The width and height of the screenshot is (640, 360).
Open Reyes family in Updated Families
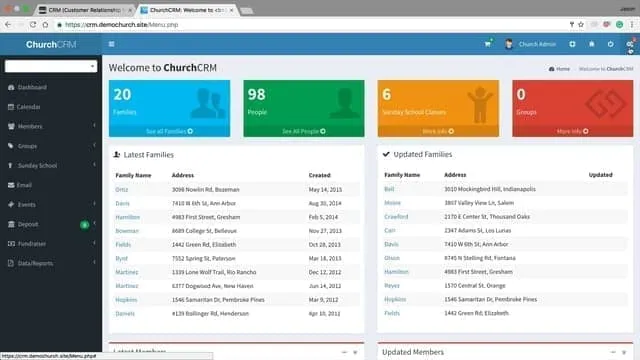pos(392,286)
